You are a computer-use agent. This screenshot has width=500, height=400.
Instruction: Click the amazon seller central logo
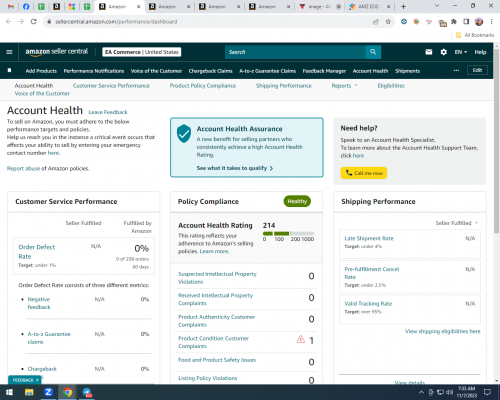(57, 52)
